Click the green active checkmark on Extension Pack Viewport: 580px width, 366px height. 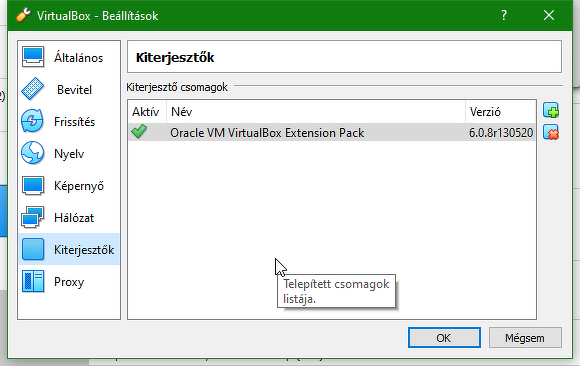[139, 132]
